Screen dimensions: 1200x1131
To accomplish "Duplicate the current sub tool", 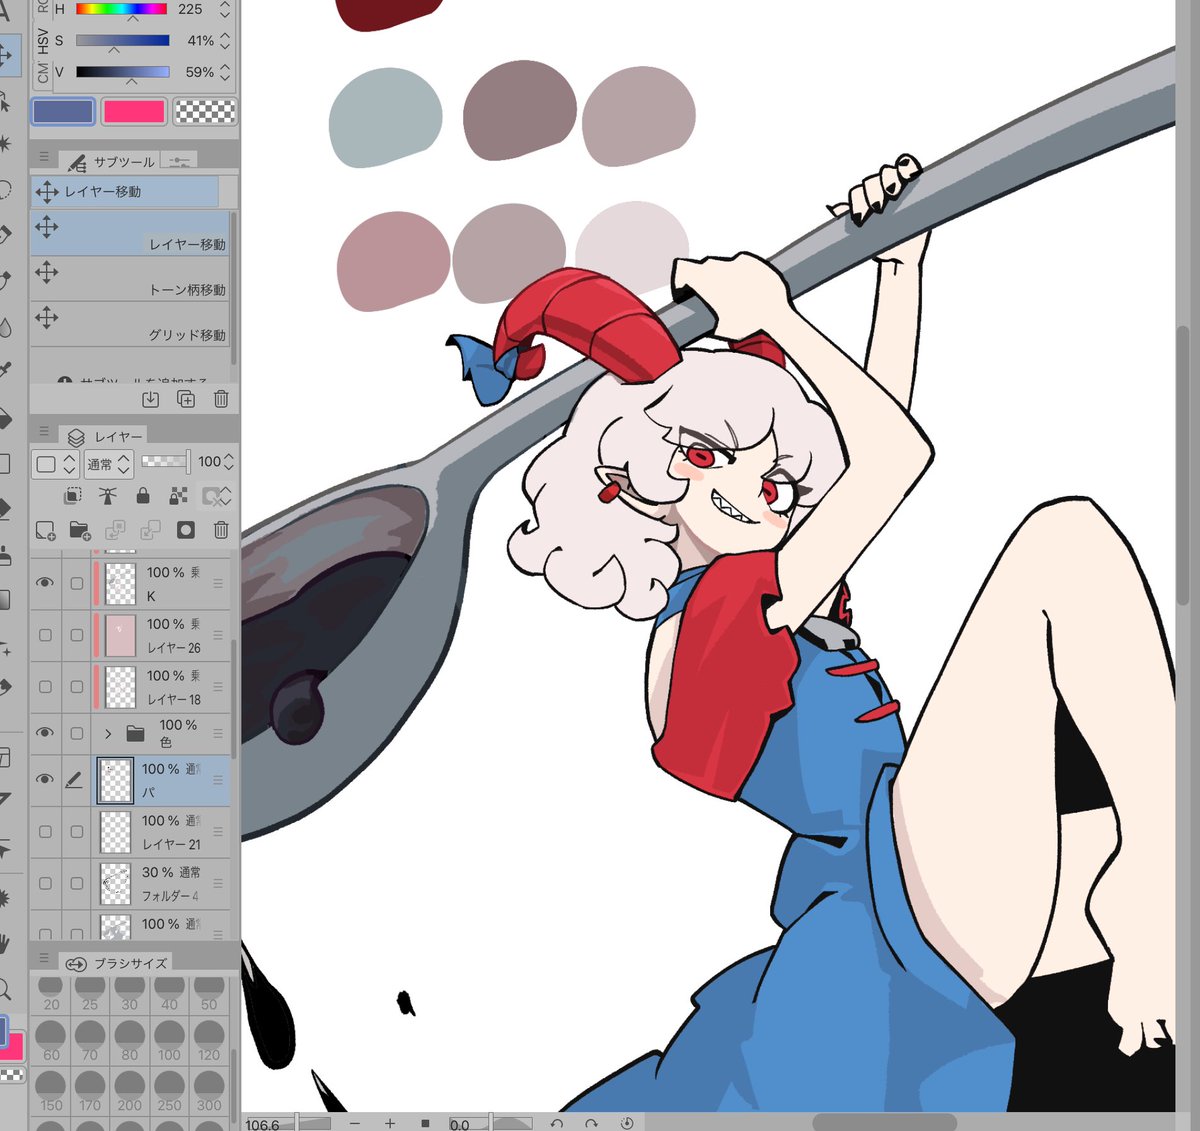I will tap(186, 399).
